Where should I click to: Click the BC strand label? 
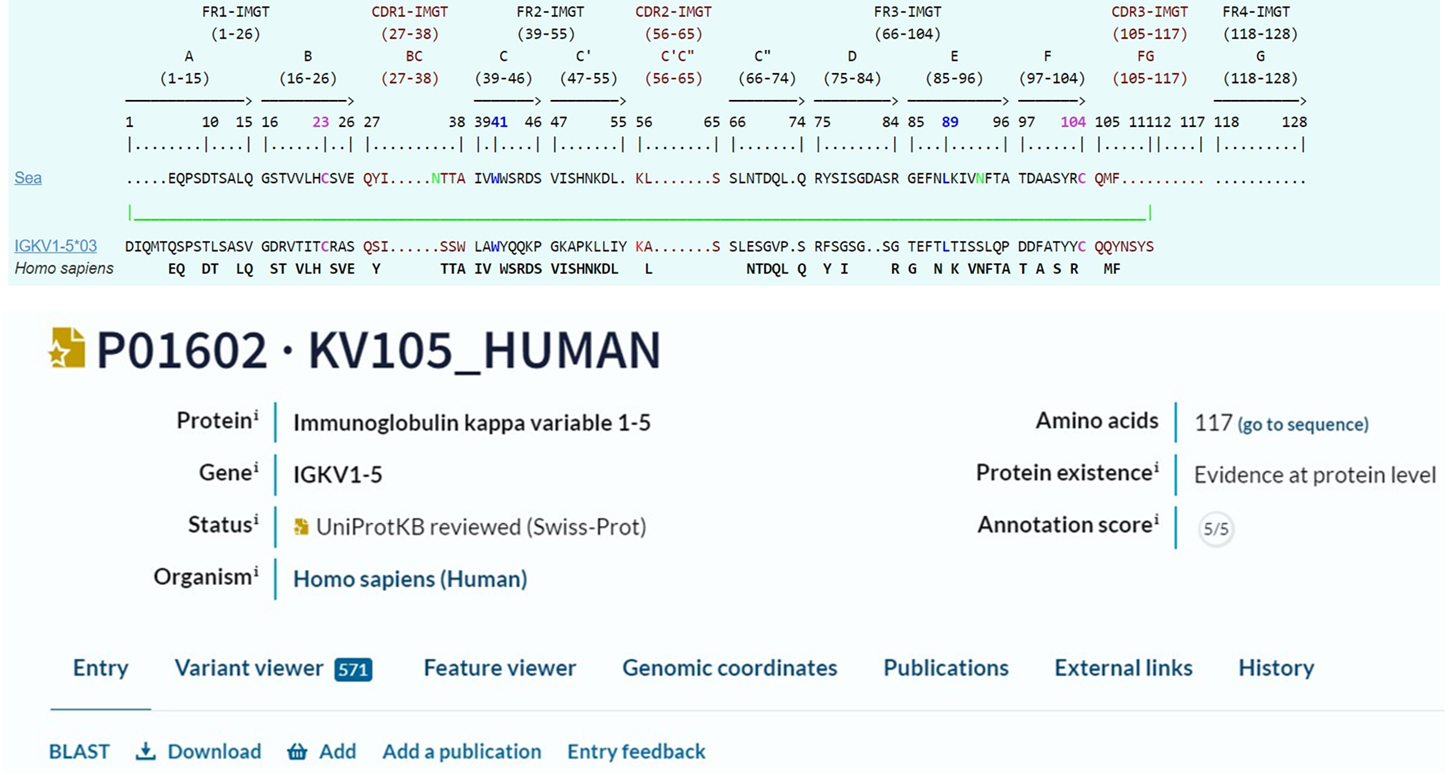415,56
